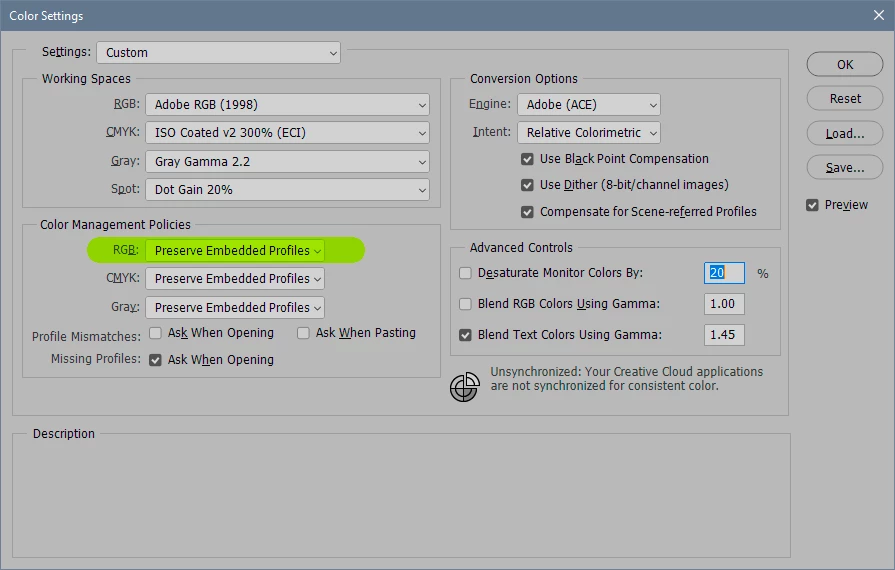Click the Load... button

[845, 134]
